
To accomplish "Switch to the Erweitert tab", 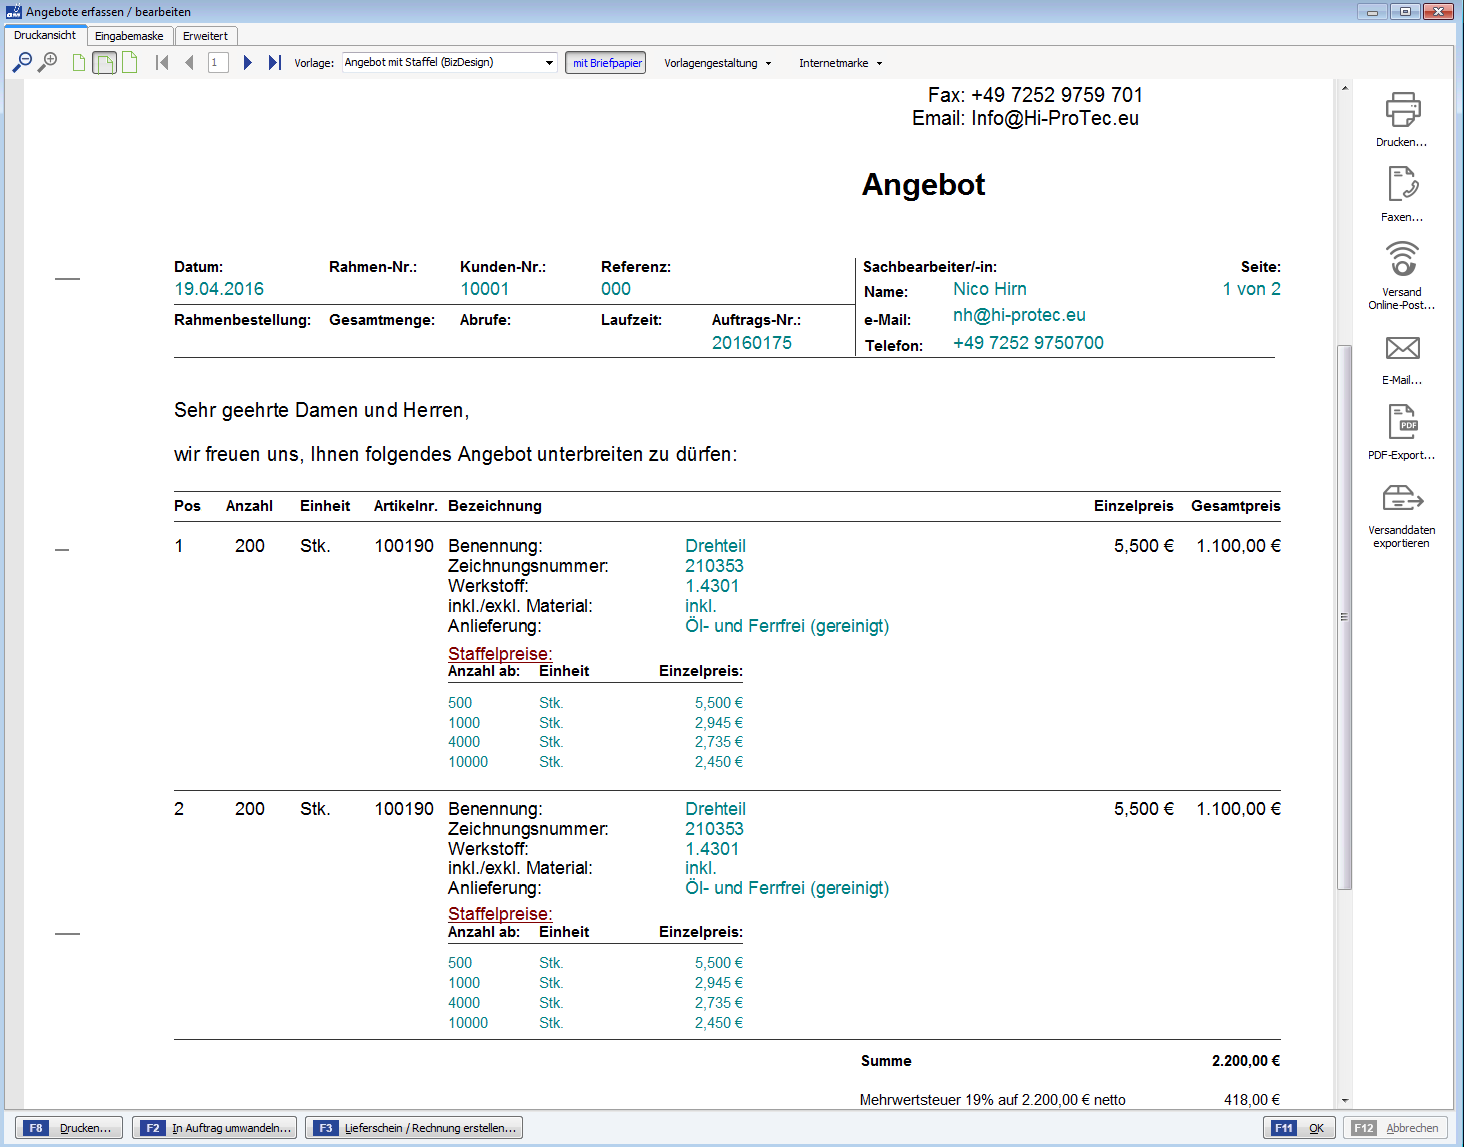I will tap(205, 36).
